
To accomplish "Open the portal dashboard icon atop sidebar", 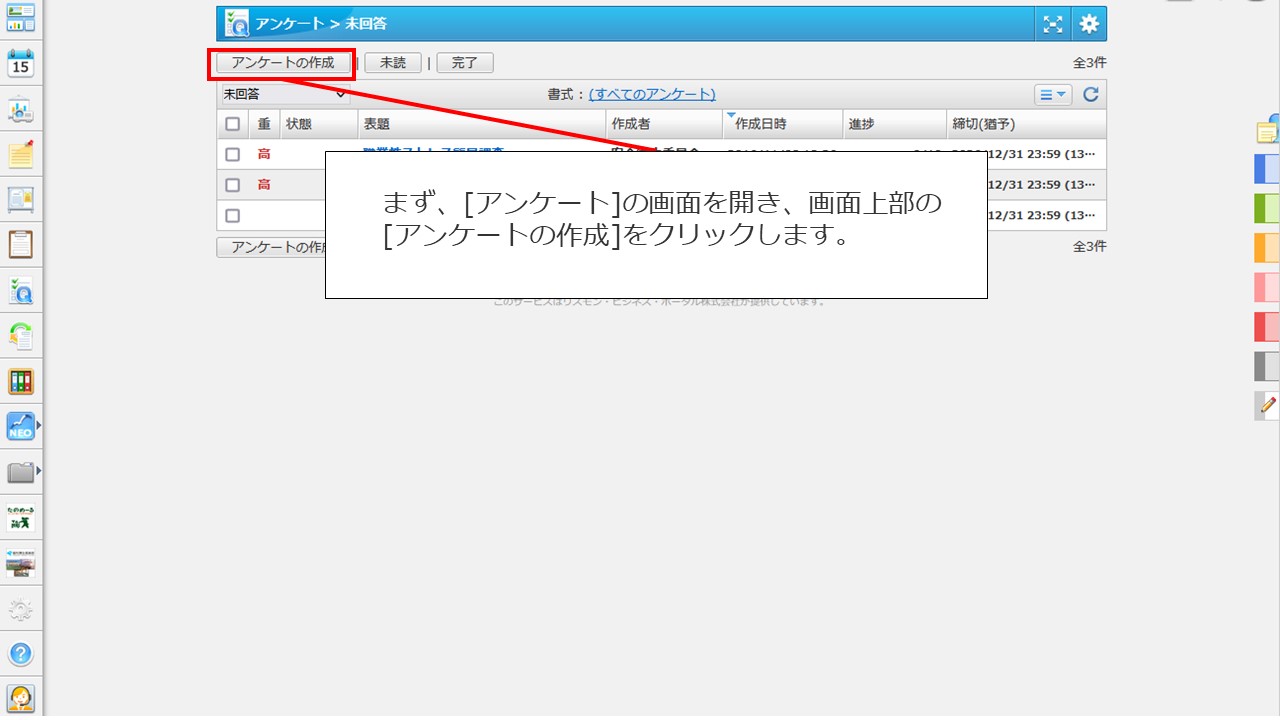I will click(21, 18).
